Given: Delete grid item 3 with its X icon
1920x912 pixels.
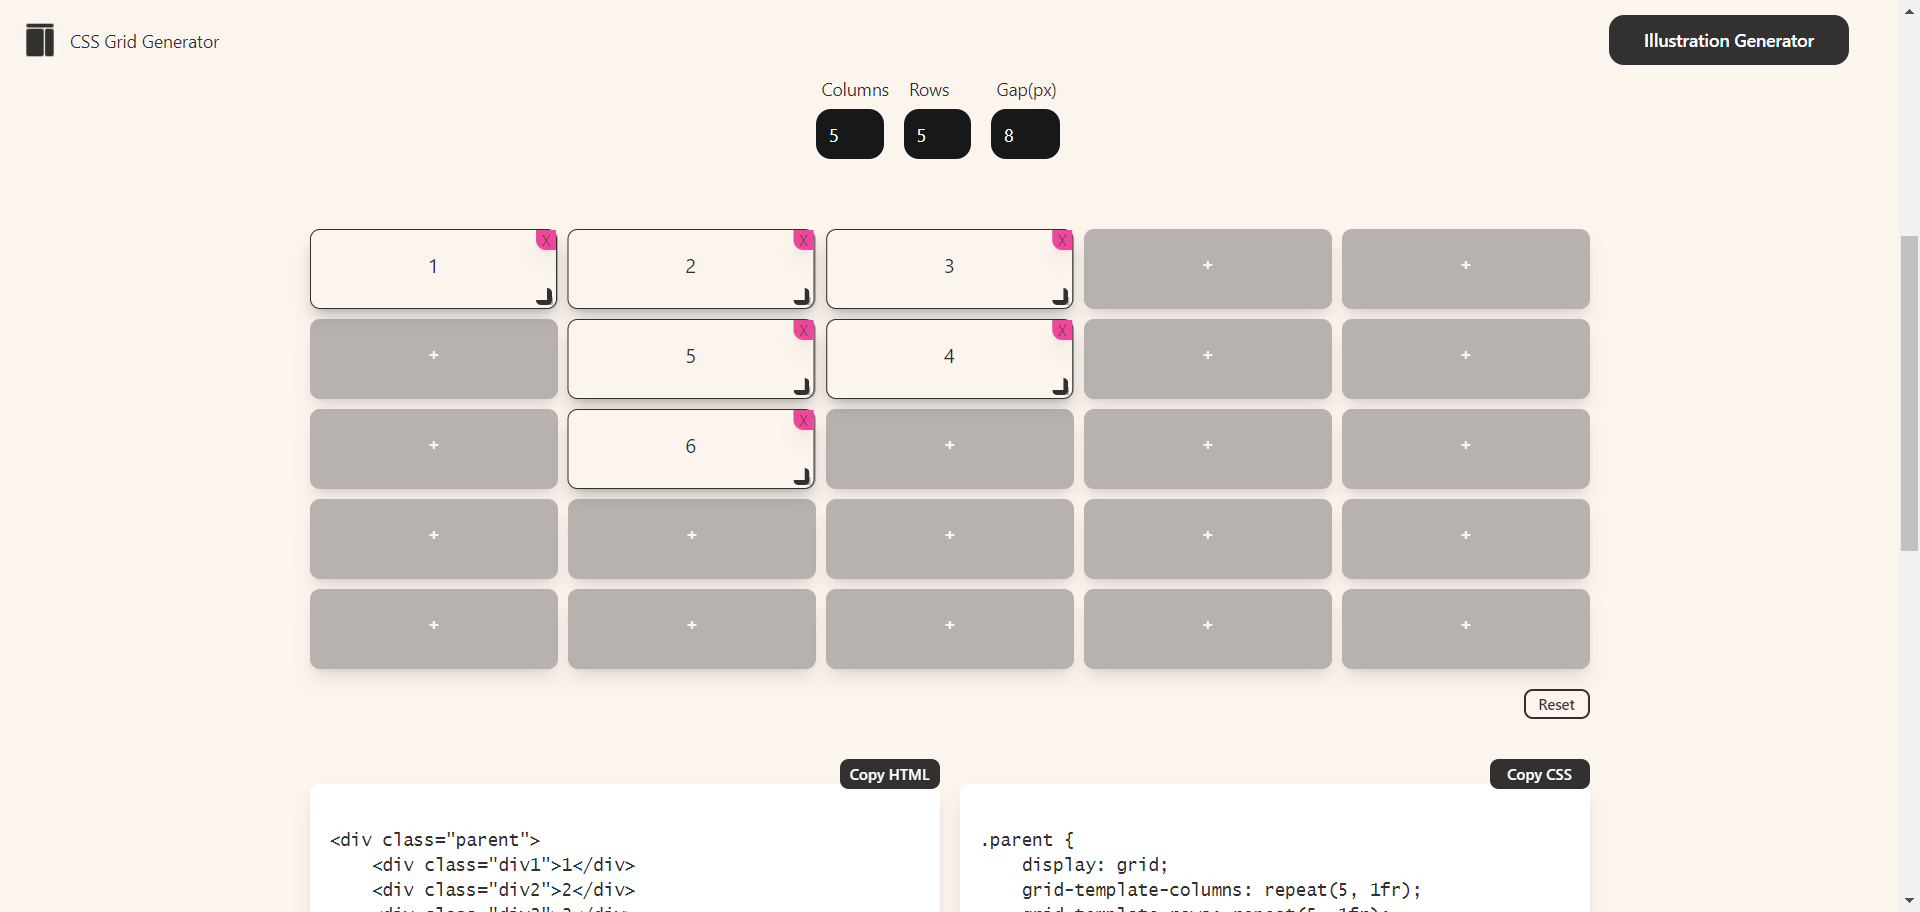Looking at the screenshot, I should [x=1062, y=240].
